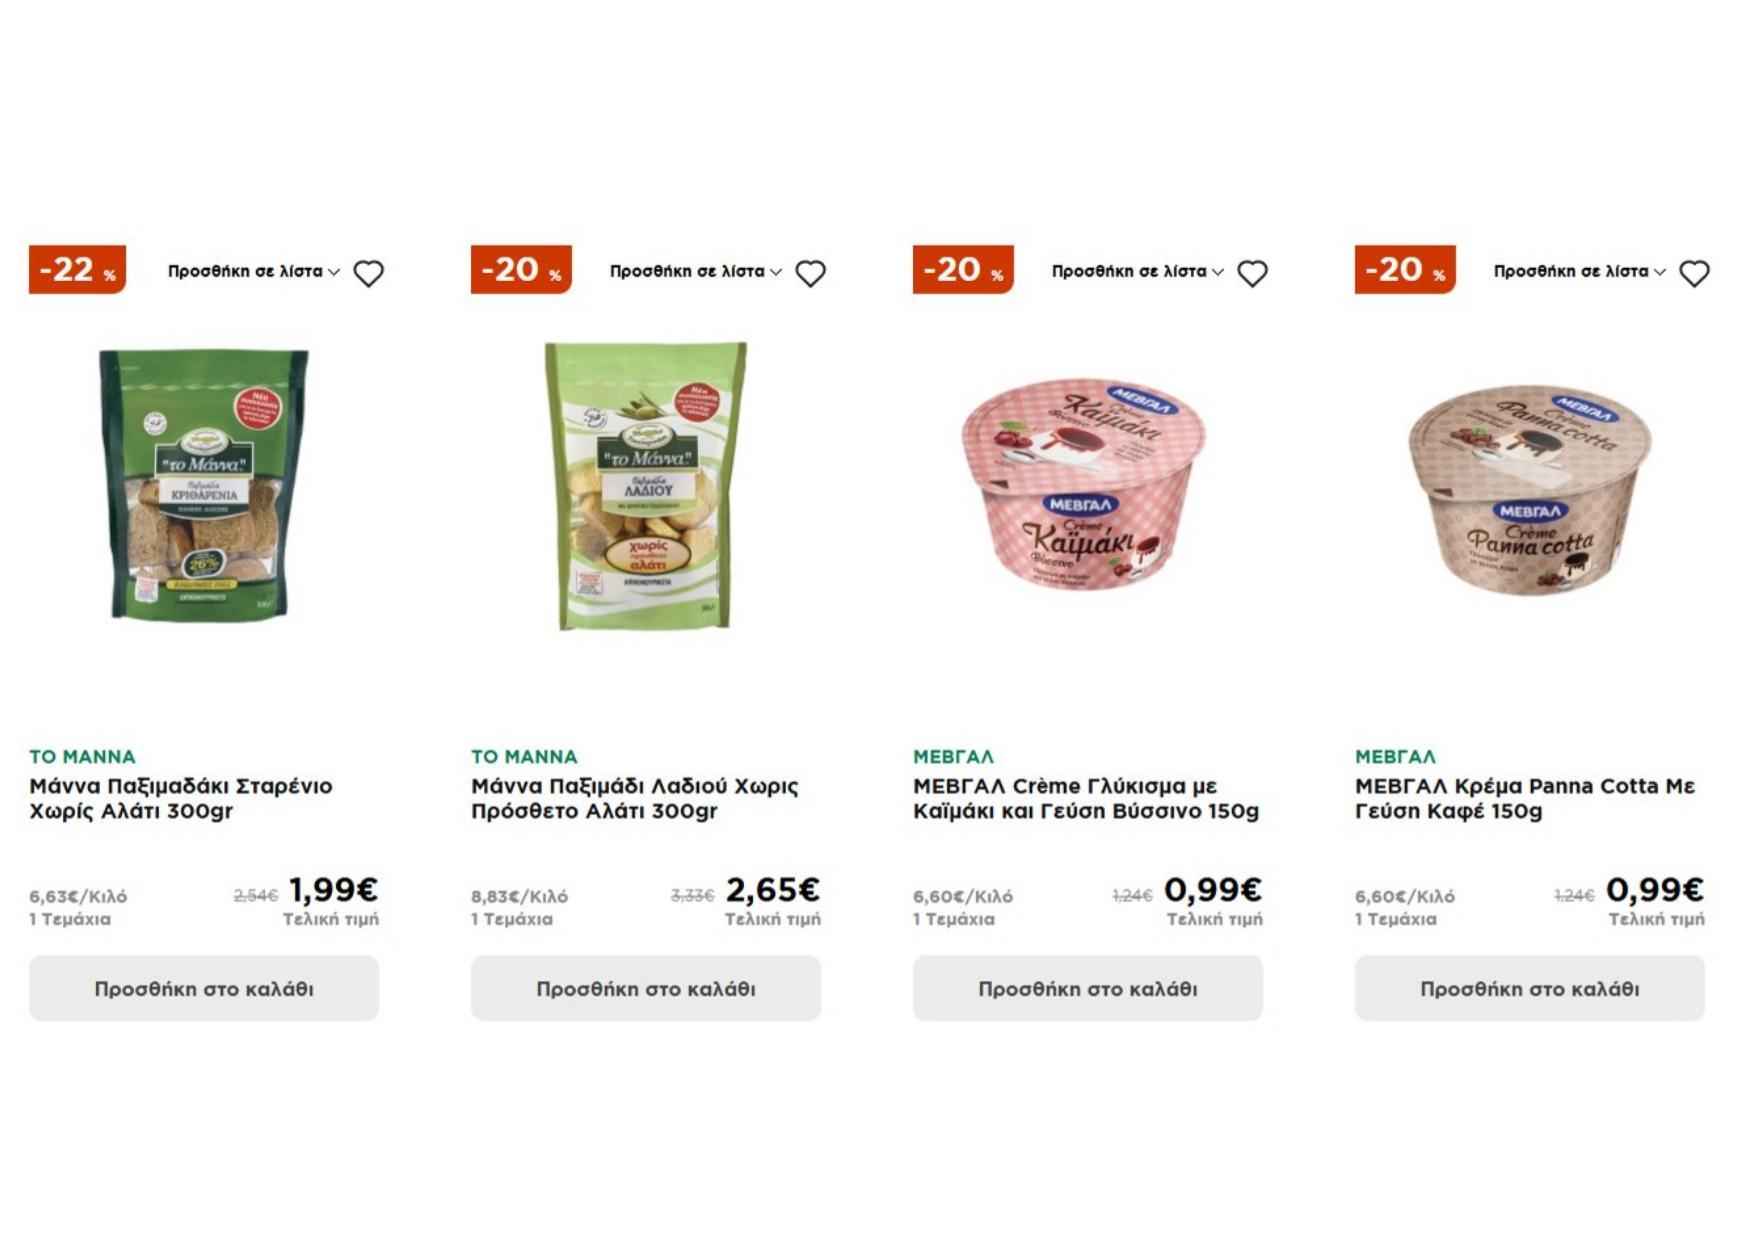Click -20% badge on Panna Cotta product

[x=1405, y=270]
